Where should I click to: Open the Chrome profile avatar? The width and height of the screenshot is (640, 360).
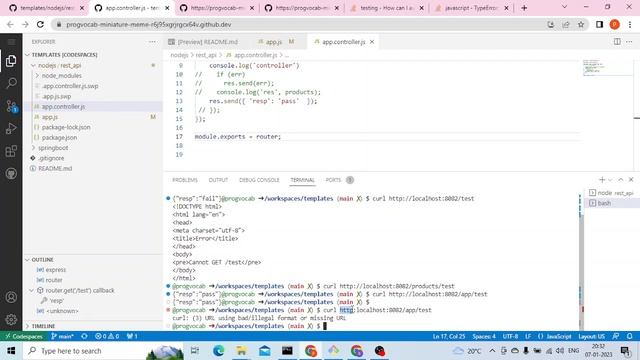click(x=614, y=24)
